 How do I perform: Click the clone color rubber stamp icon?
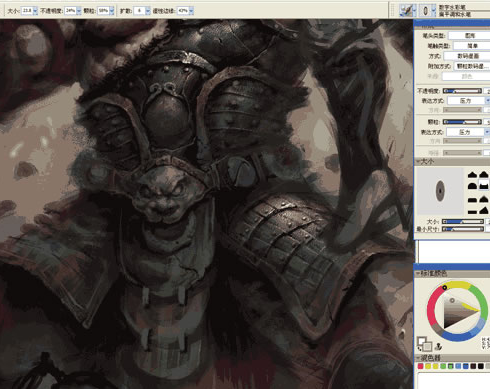click(439, 347)
